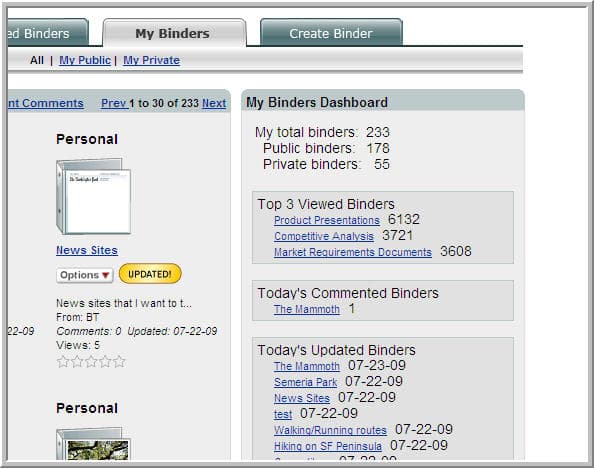The image size is (594, 468).
Task: Open the News Sites binder title link
Action: 87,250
